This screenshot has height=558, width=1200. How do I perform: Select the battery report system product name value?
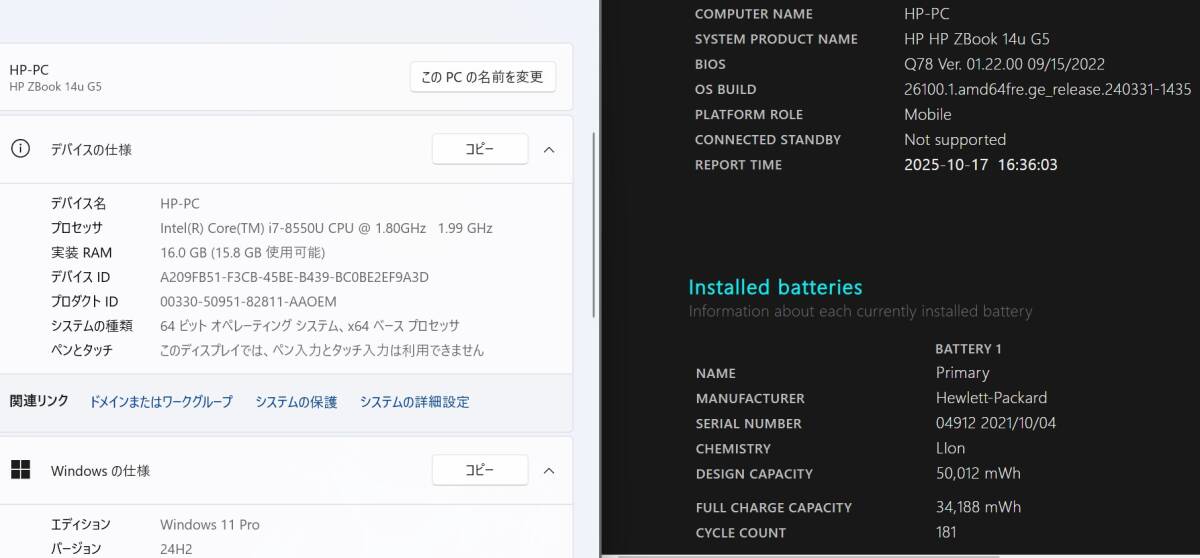point(977,39)
